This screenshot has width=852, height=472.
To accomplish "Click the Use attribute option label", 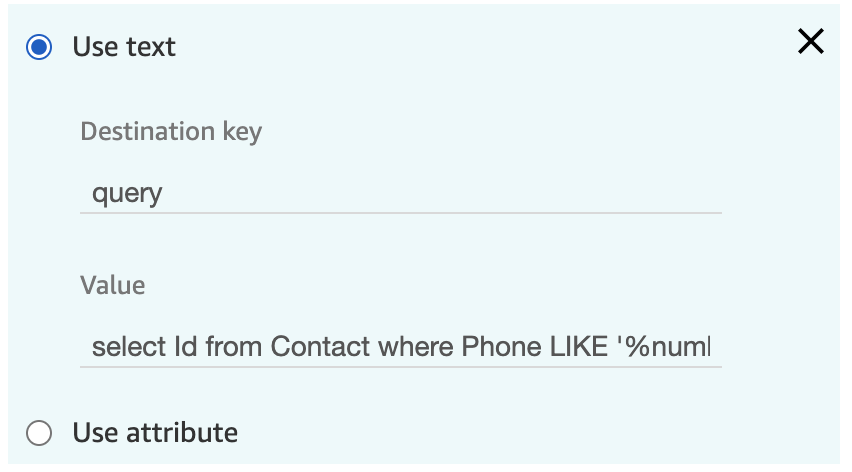I will [155, 433].
